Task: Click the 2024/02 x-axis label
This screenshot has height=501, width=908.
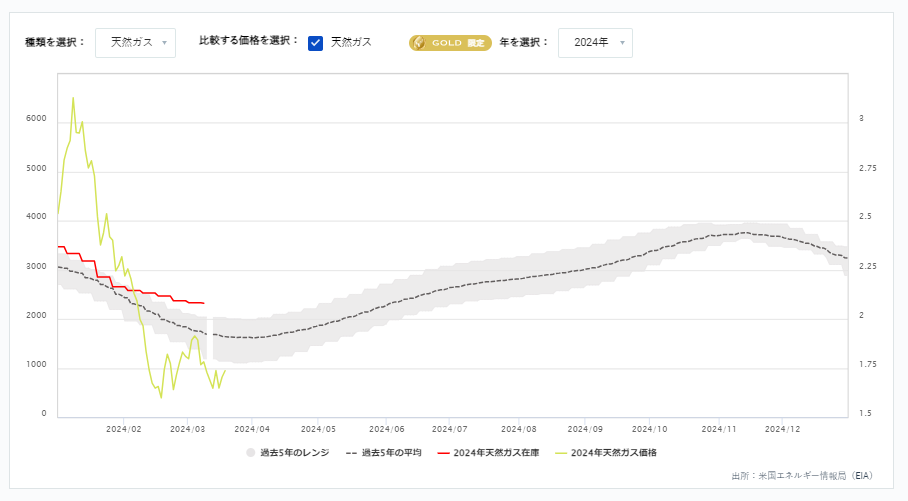Action: pyautogui.click(x=124, y=429)
